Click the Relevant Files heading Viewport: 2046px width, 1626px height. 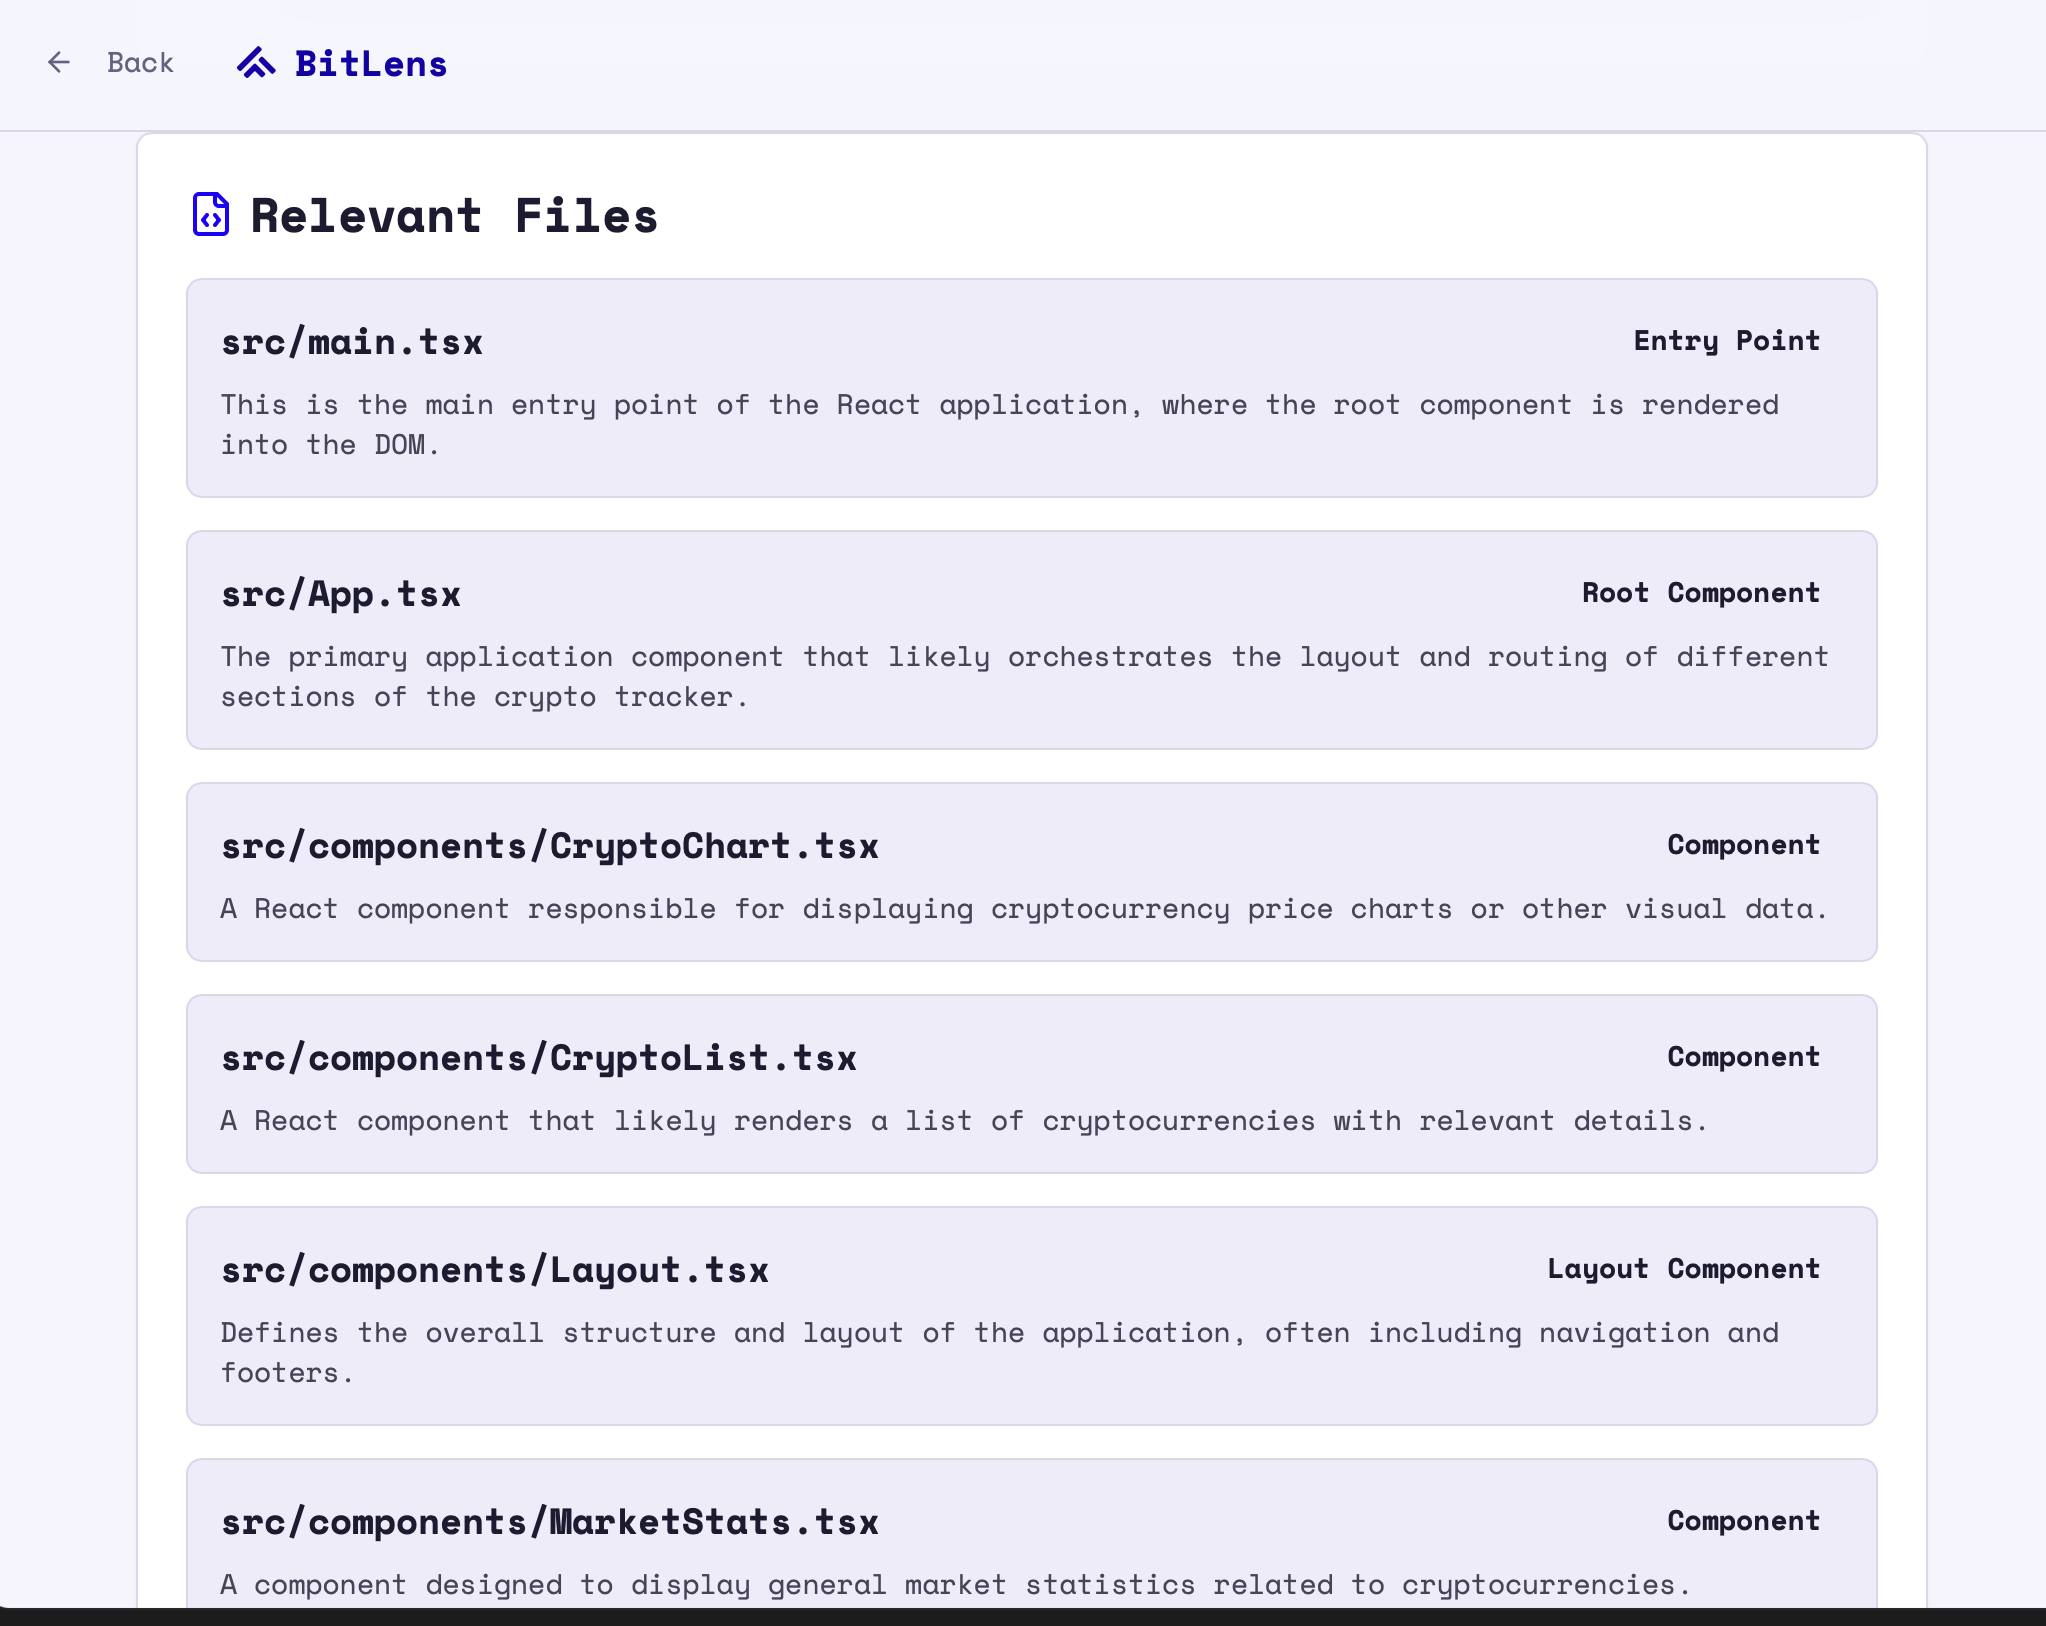[454, 216]
